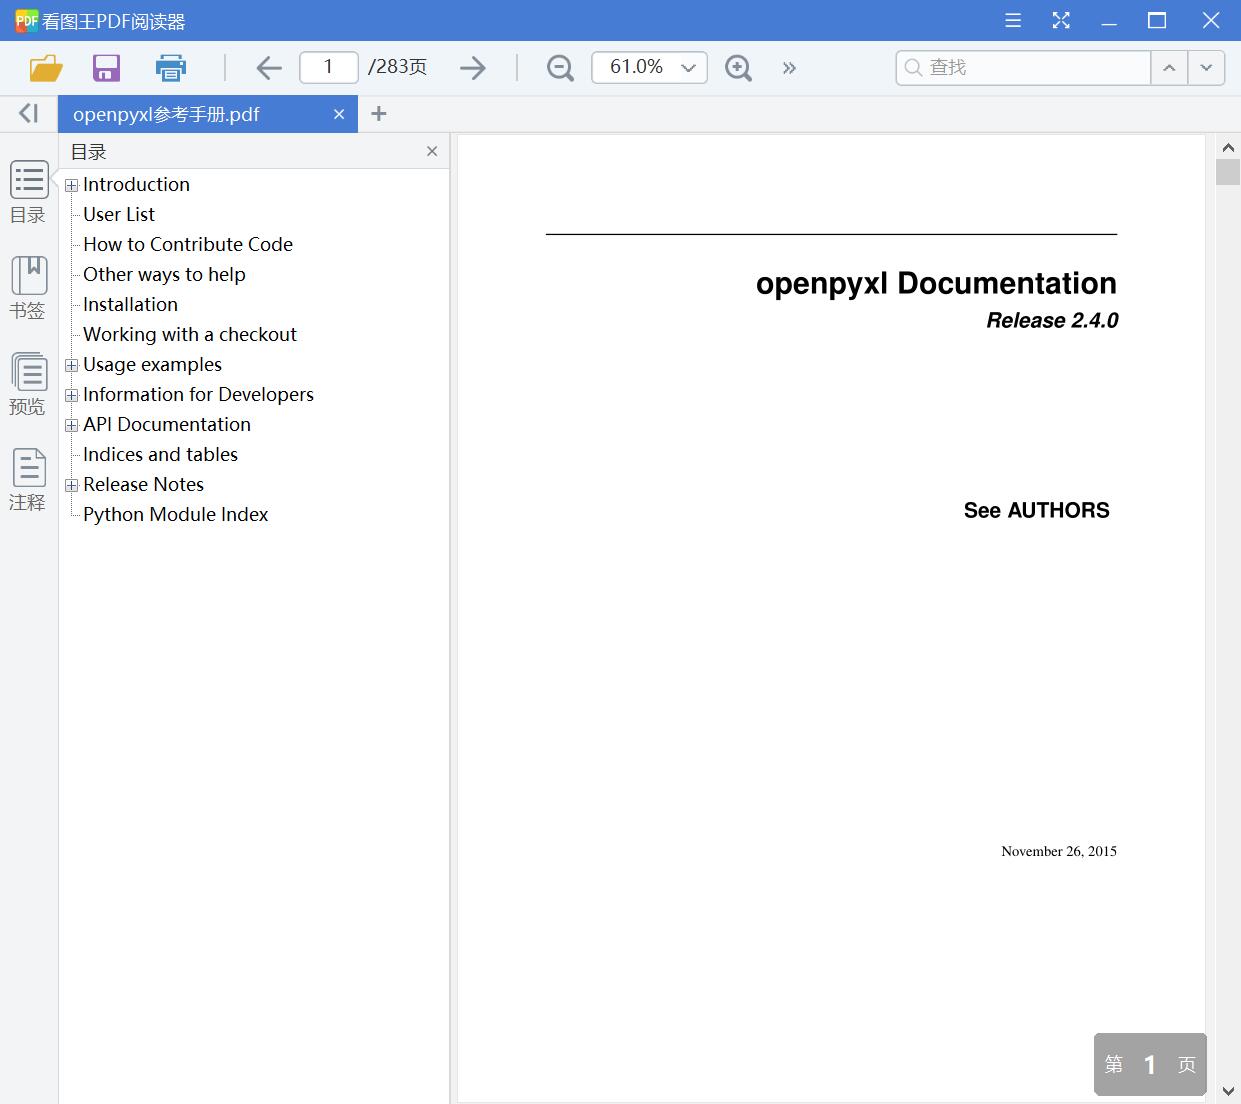Screen dimensions: 1241x1104
Task: Open a PDF file via folder icon
Action: (45, 67)
